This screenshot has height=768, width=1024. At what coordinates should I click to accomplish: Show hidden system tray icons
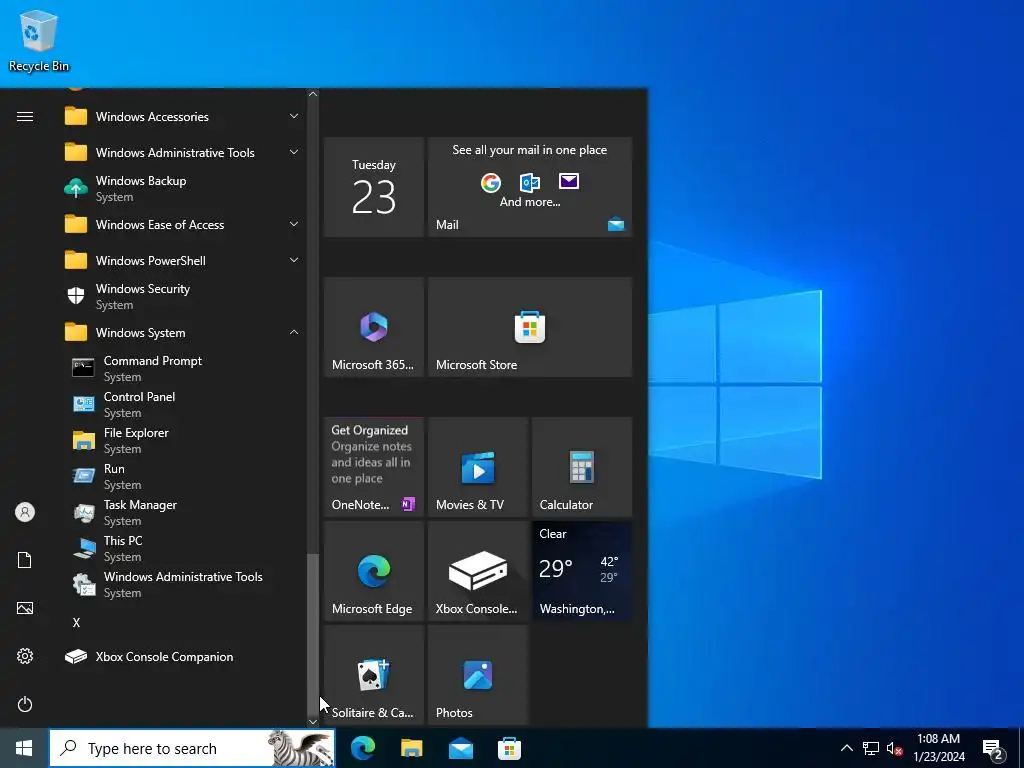tap(846, 748)
